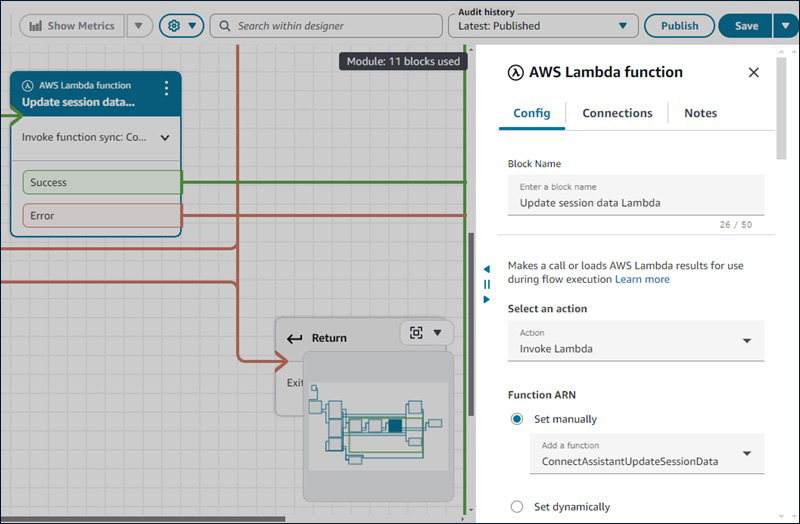Open the Learn more link
The width and height of the screenshot is (800, 524).
(642, 279)
